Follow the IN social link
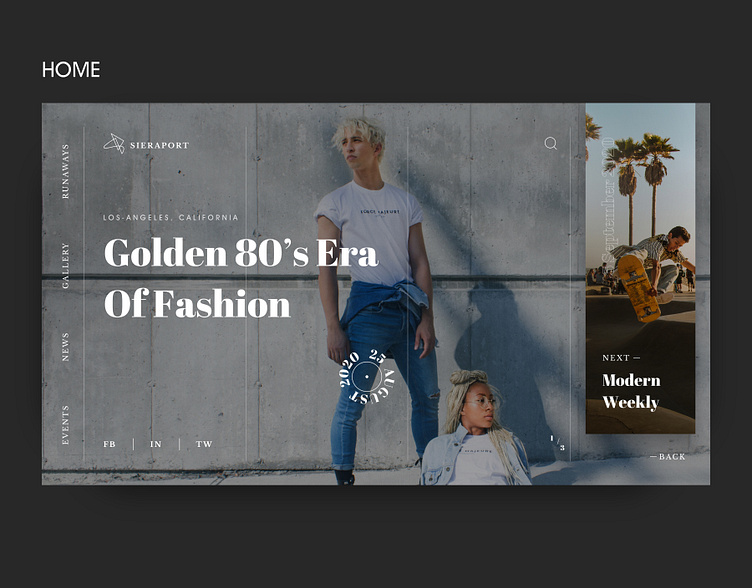The image size is (752, 588). pyautogui.click(x=156, y=444)
